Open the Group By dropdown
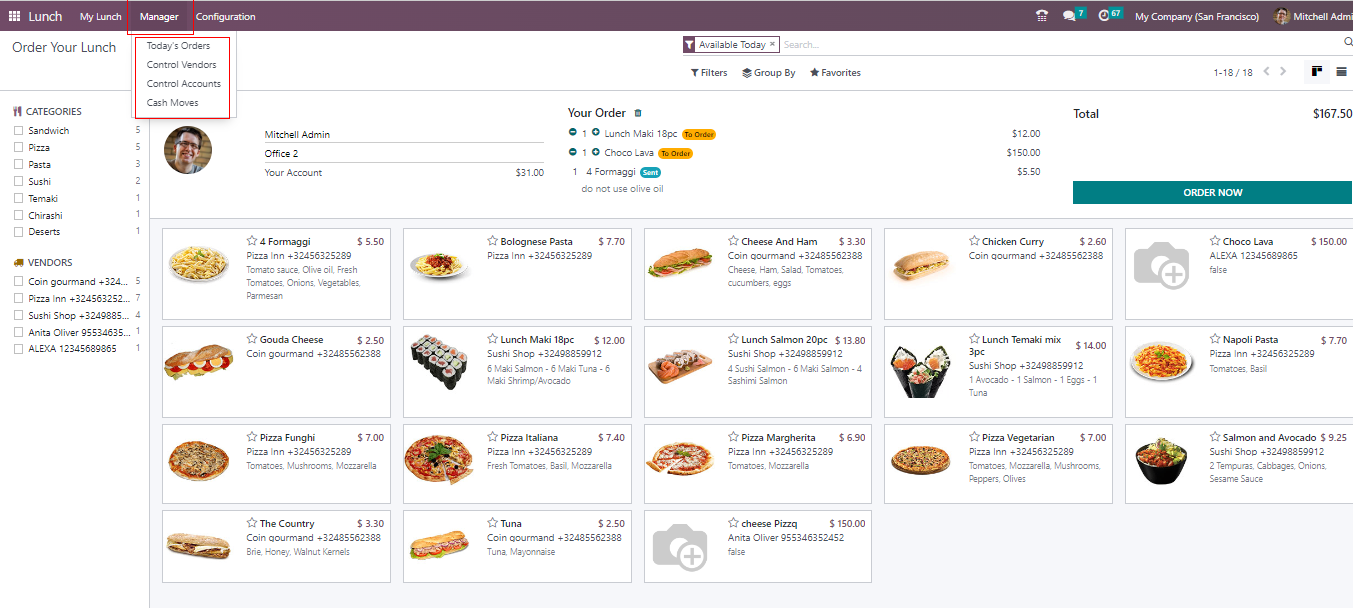 coord(768,73)
